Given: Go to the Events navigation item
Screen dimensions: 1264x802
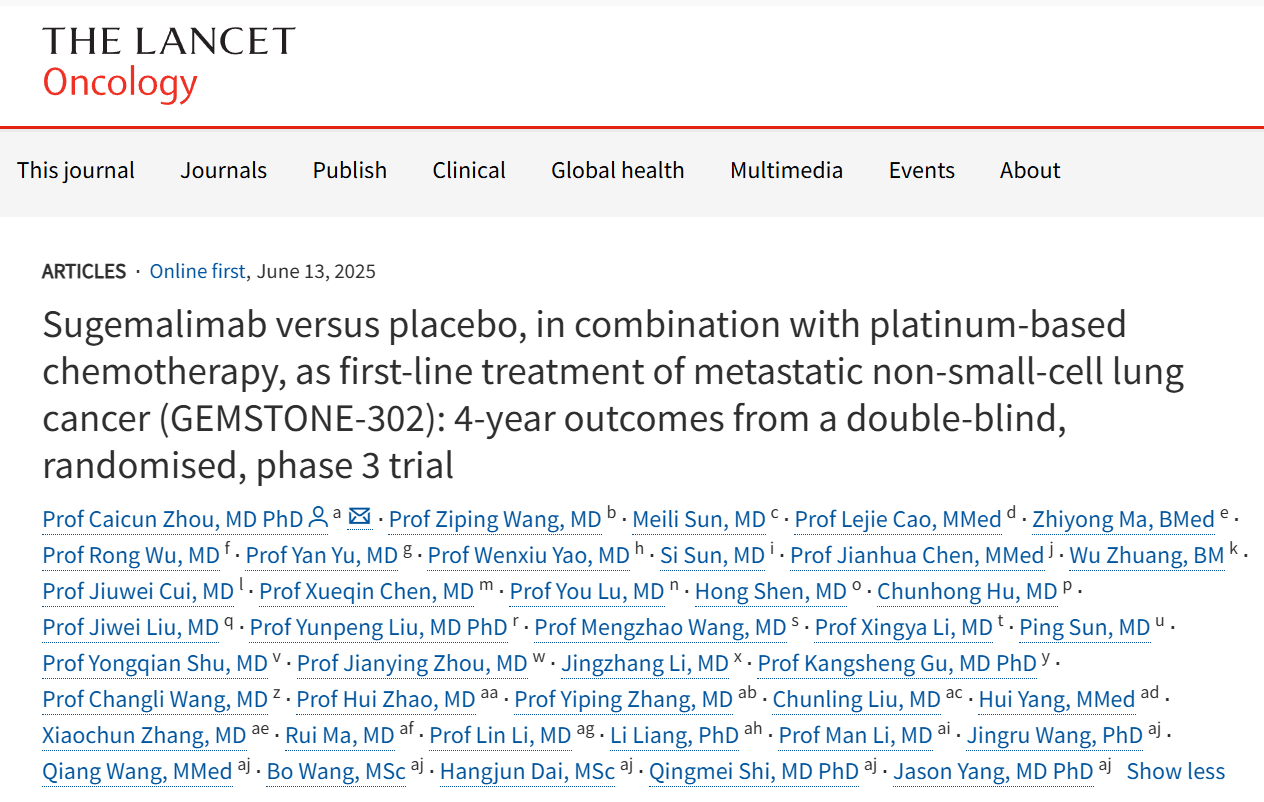Looking at the screenshot, I should click(x=921, y=170).
